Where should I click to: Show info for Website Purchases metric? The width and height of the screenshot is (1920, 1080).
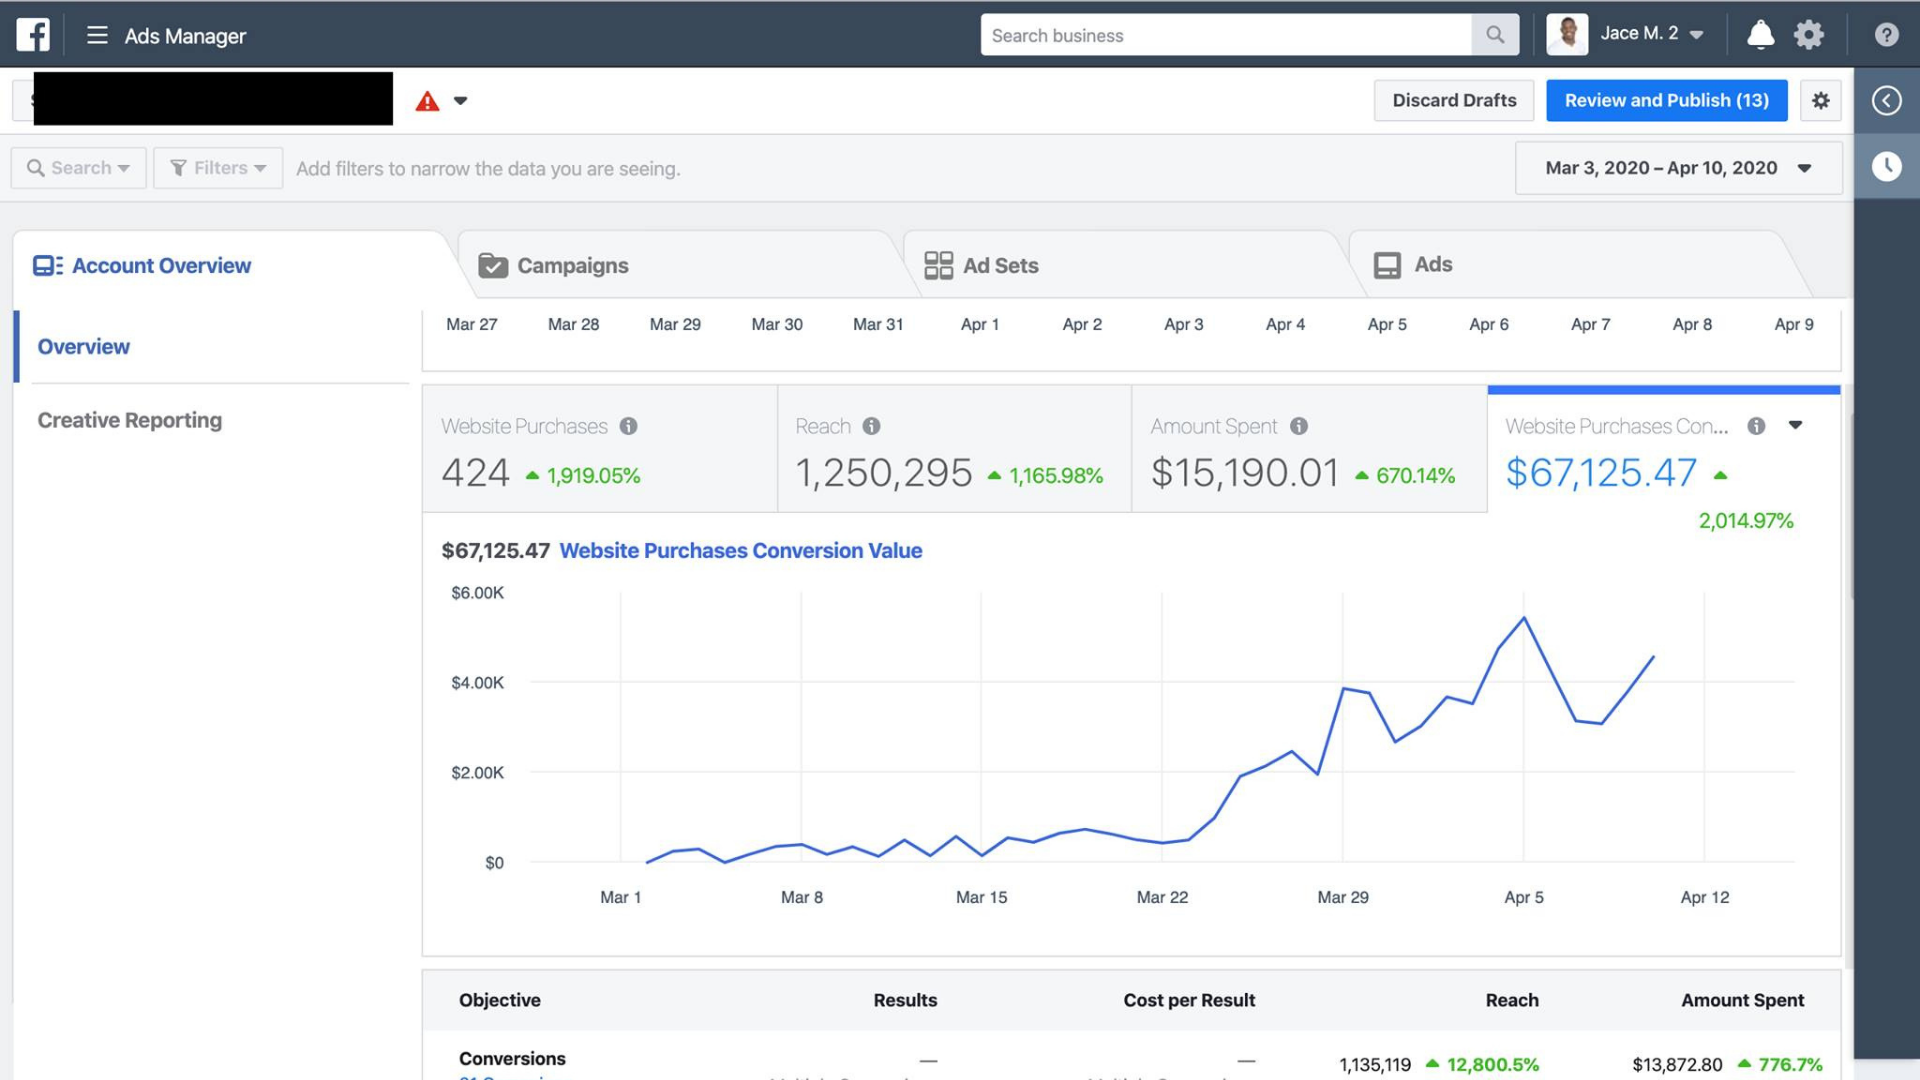point(628,426)
